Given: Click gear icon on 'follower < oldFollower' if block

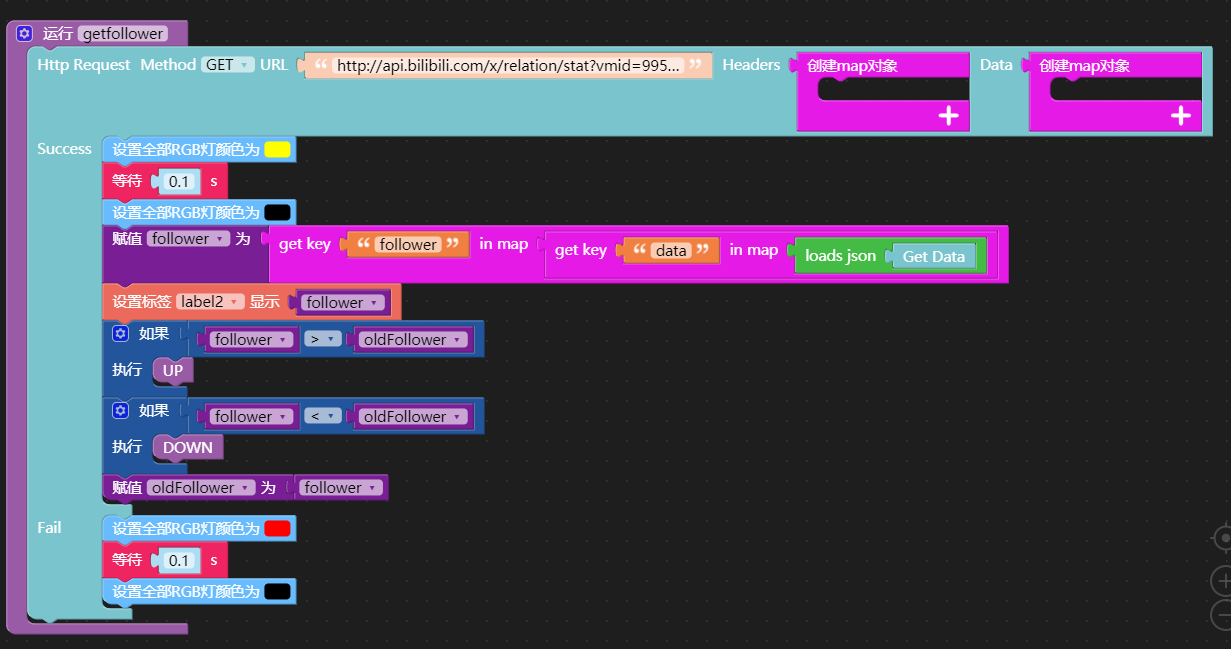Looking at the screenshot, I should click(121, 411).
